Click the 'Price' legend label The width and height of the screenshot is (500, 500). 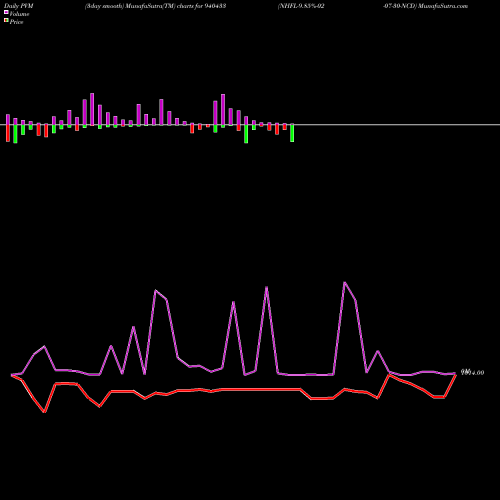[16, 22]
